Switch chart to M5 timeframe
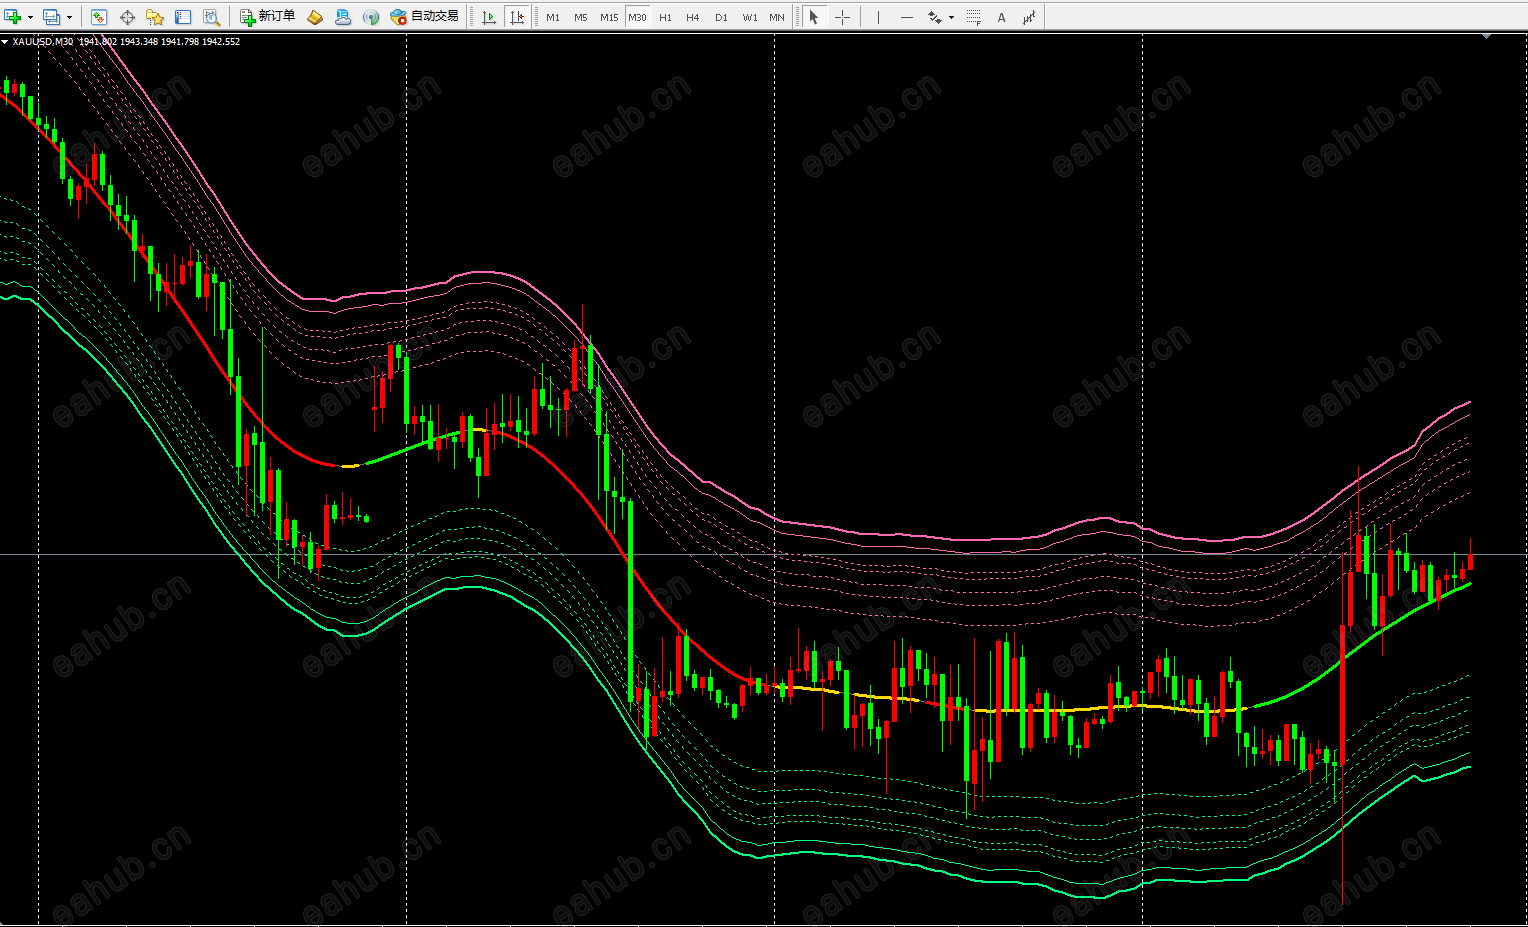The height and width of the screenshot is (927, 1528). [581, 17]
